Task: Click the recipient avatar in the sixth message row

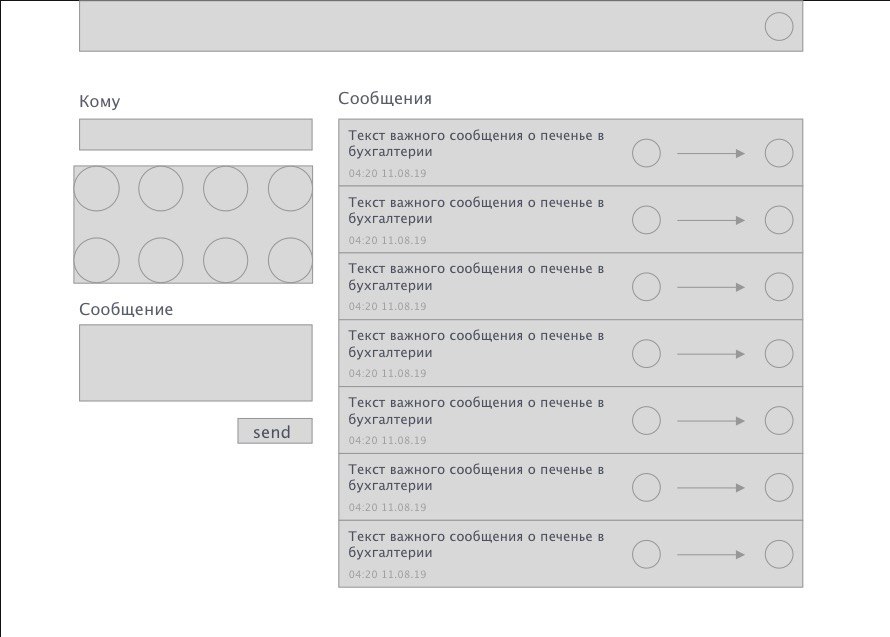Action: click(779, 488)
